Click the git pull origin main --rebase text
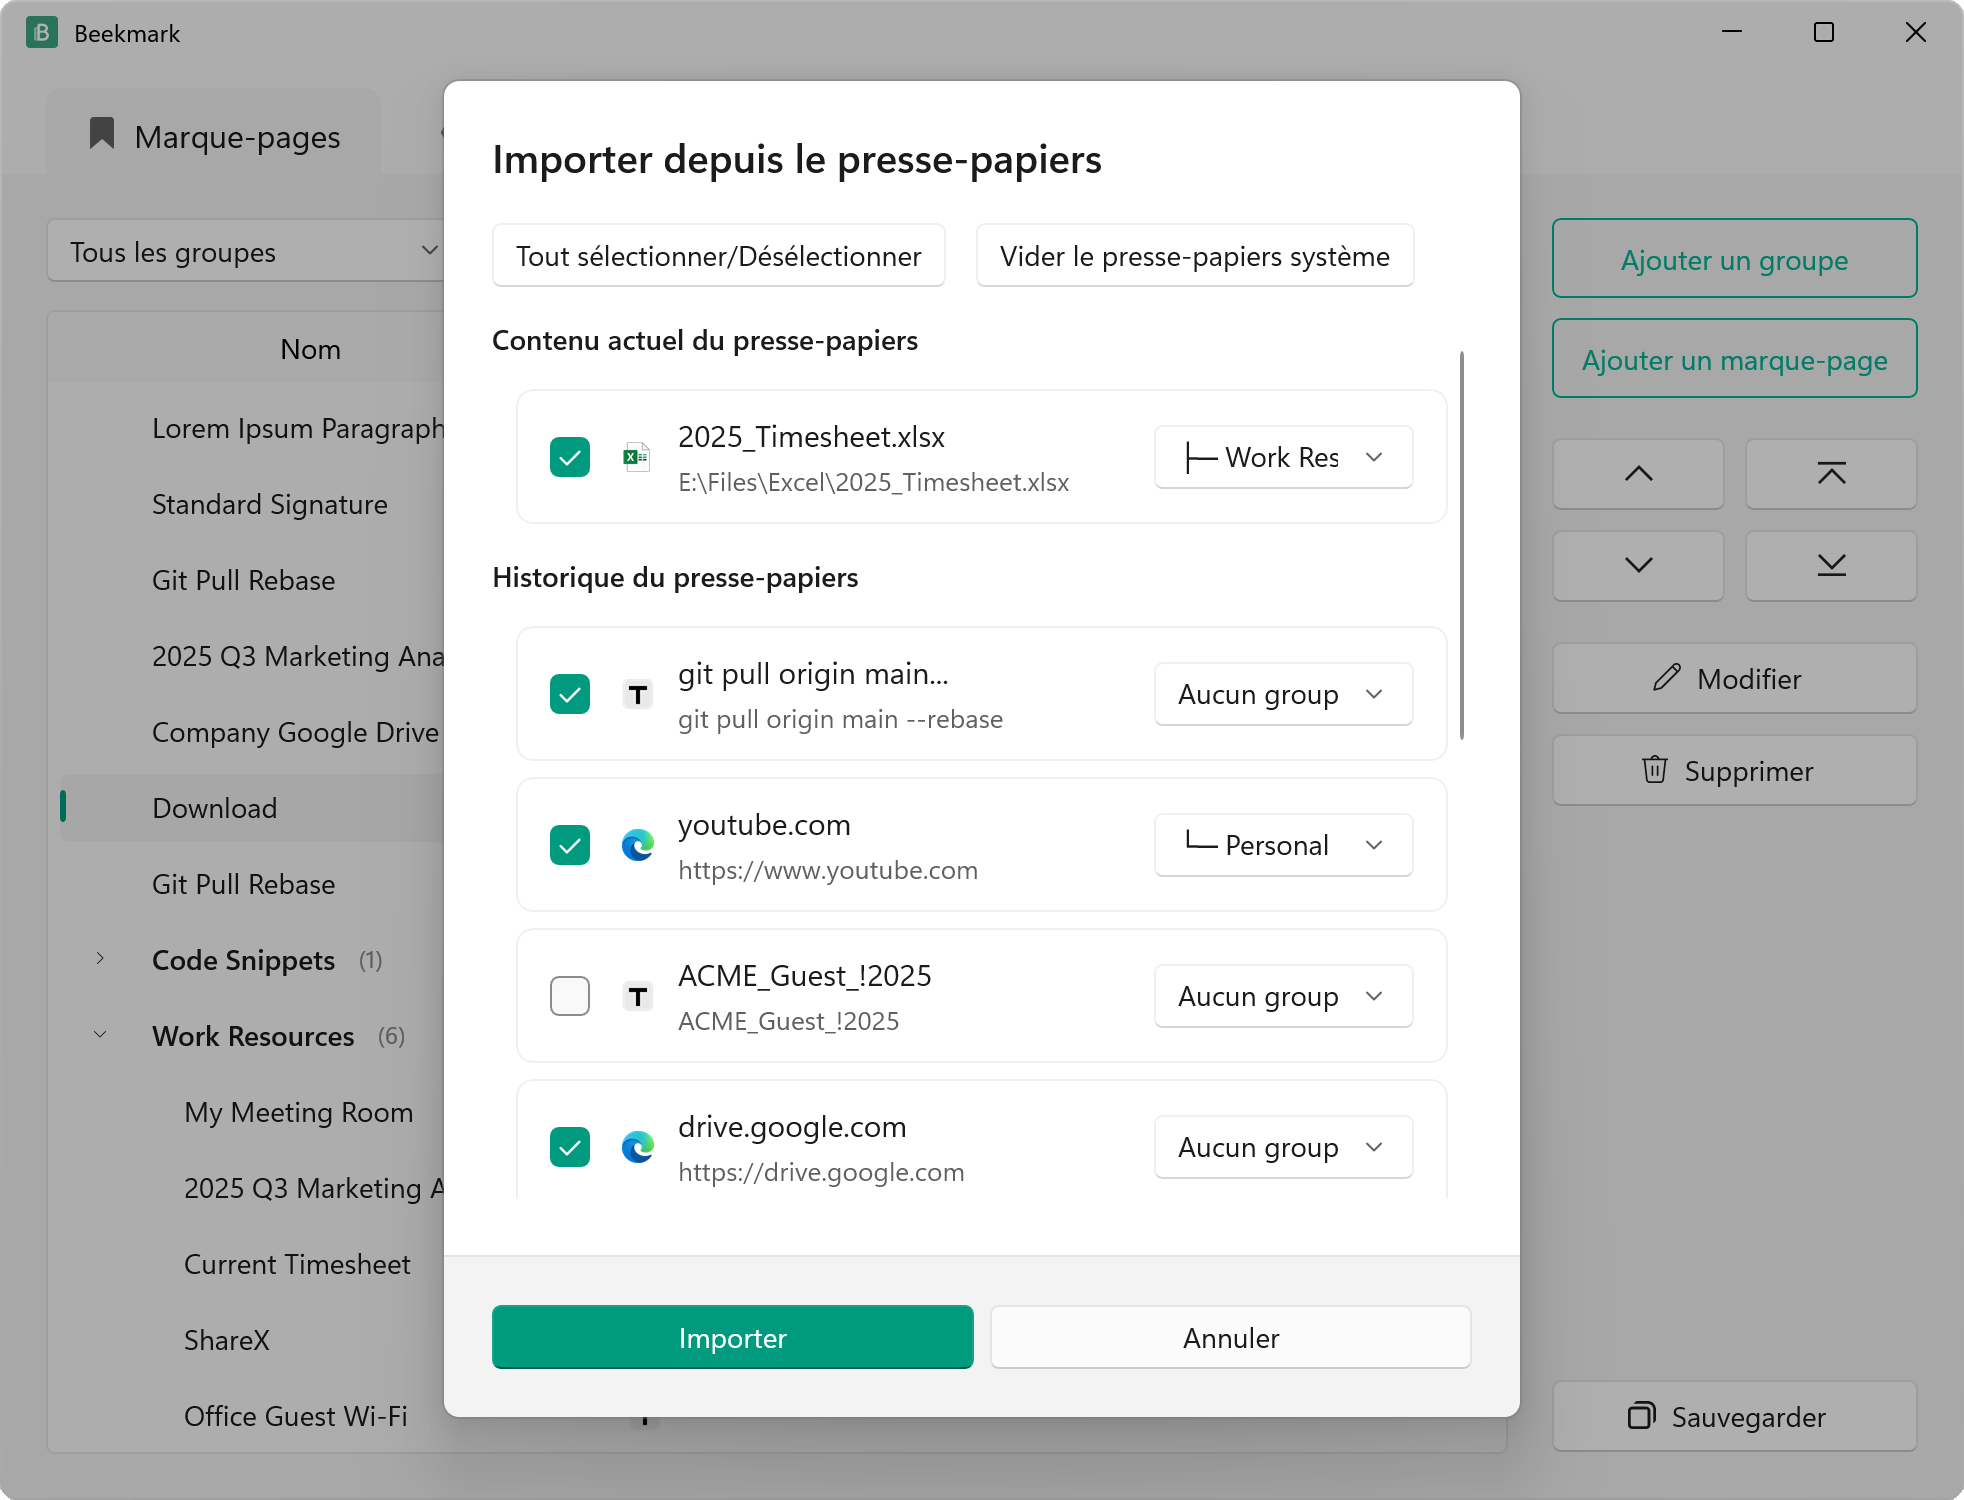The height and width of the screenshot is (1500, 1964). pos(840,719)
